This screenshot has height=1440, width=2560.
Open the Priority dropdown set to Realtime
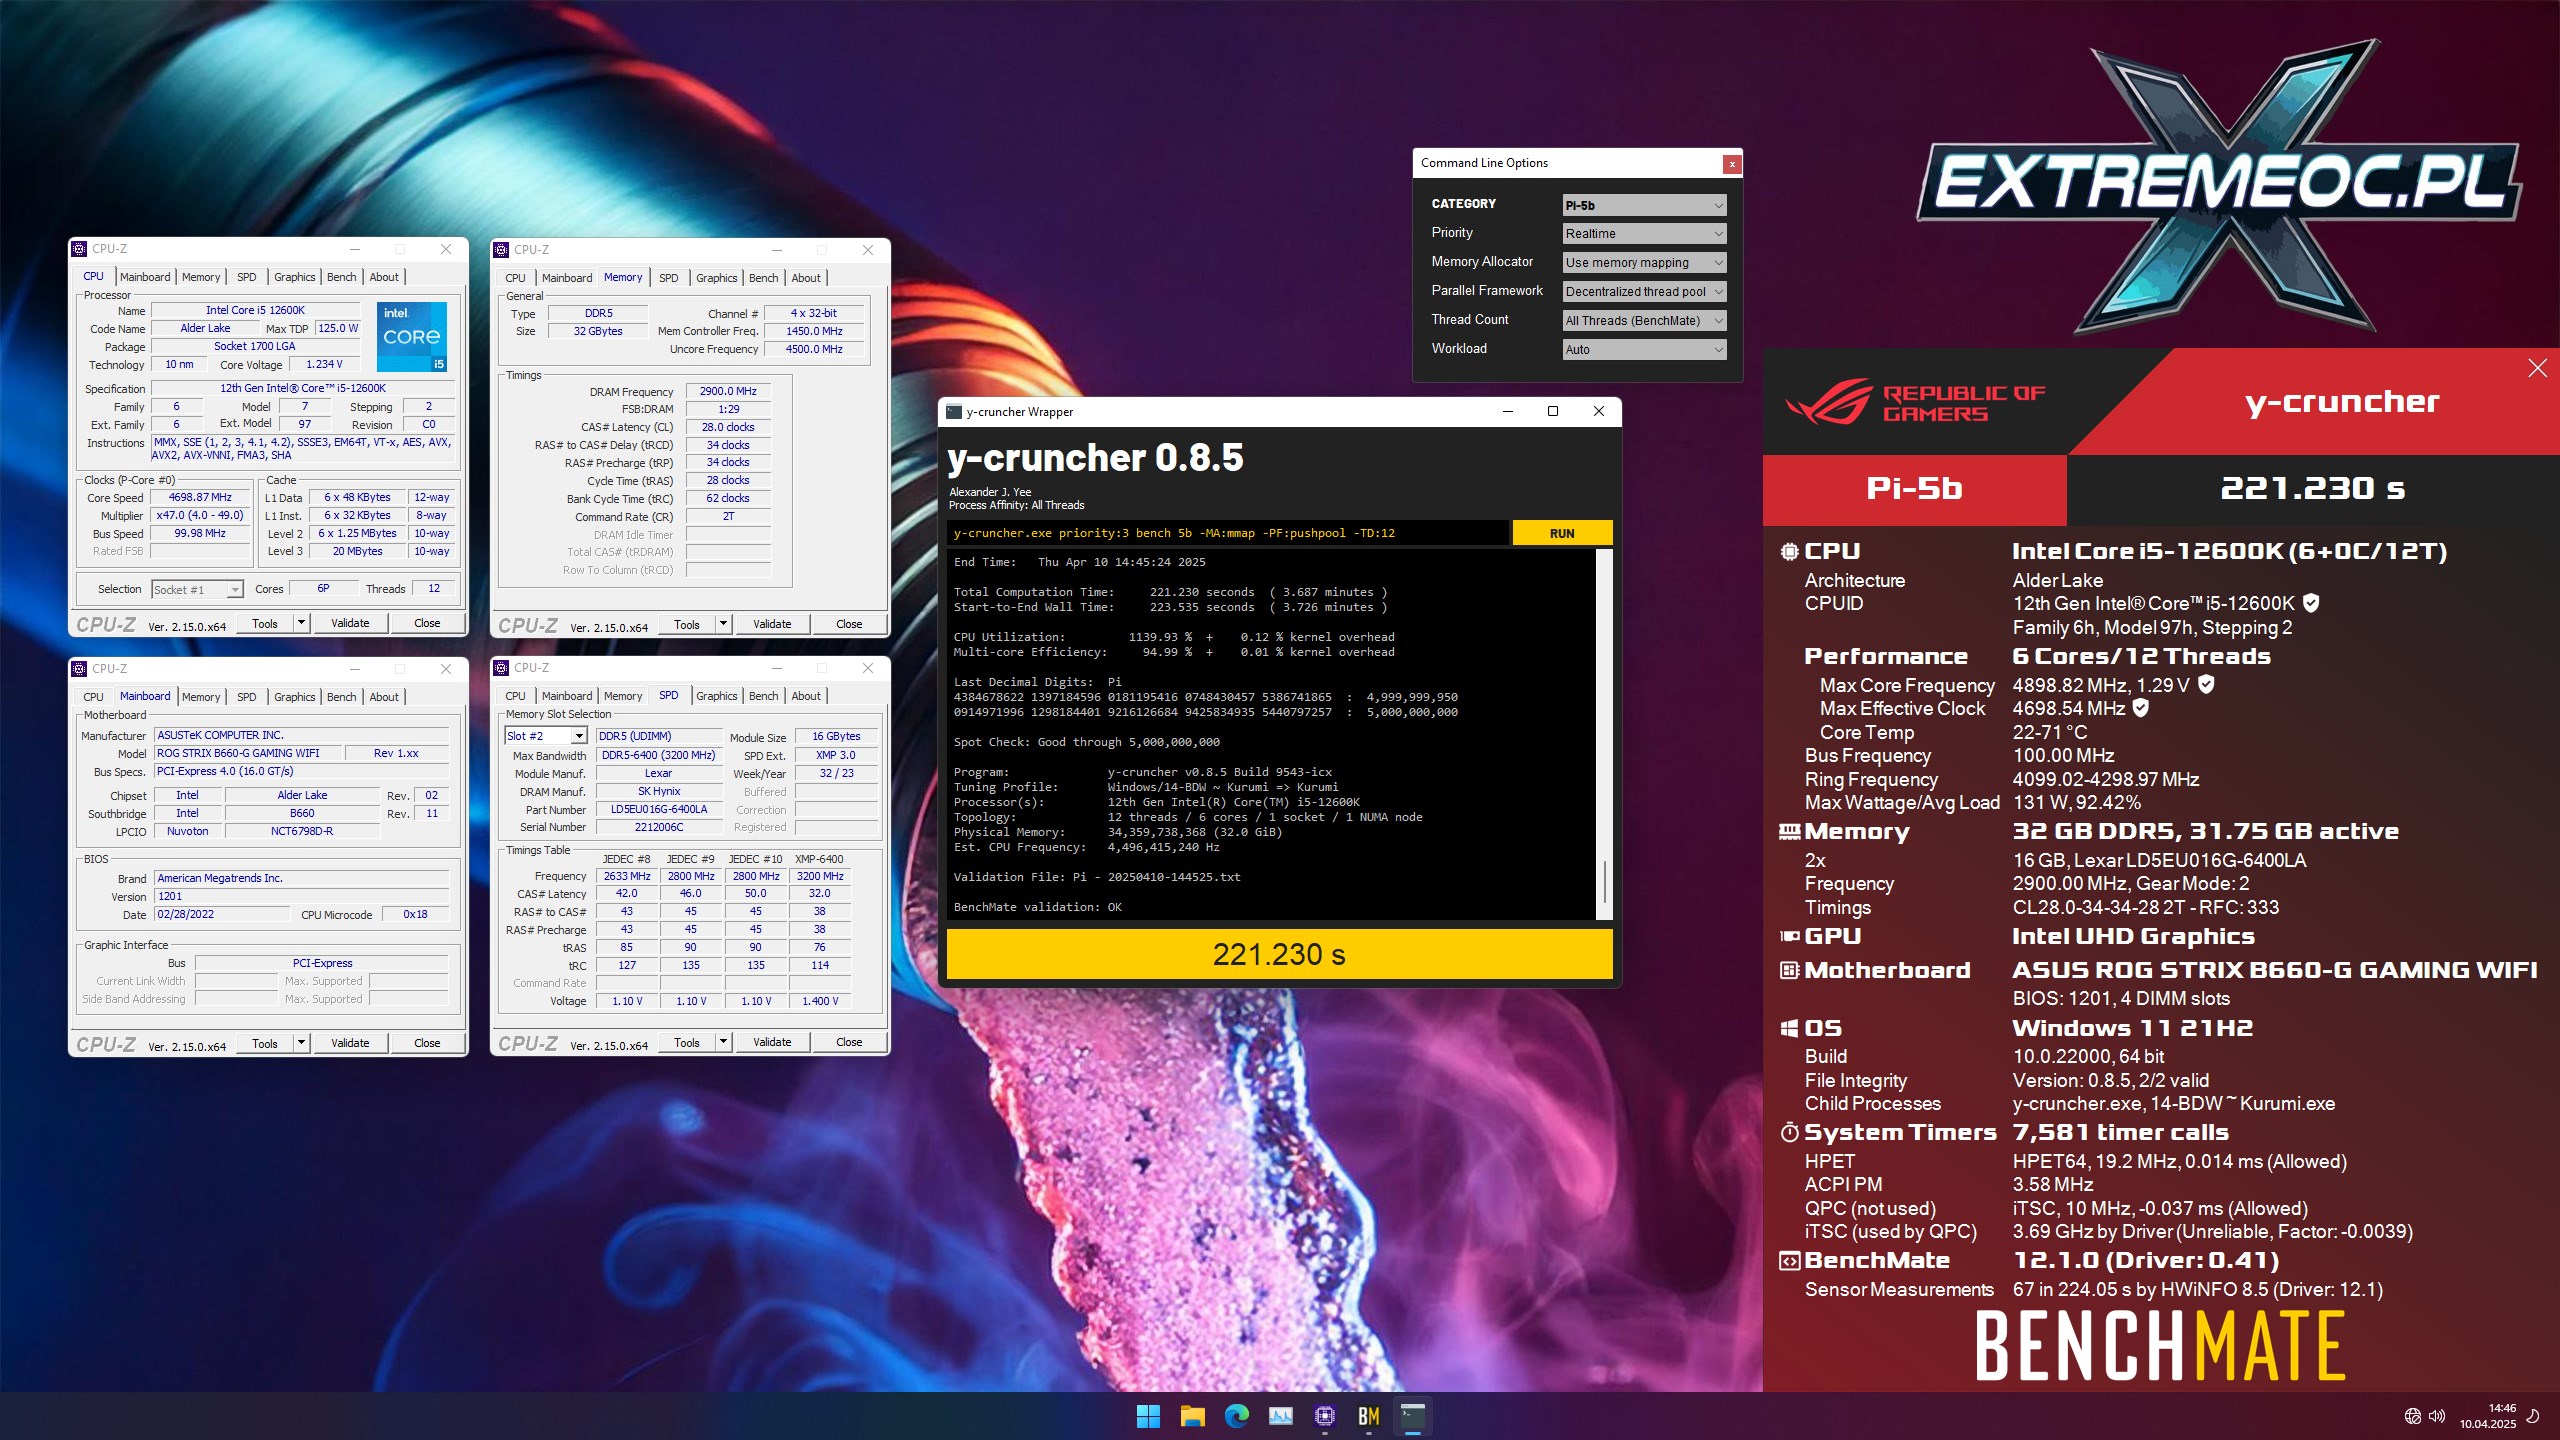[x=1644, y=233]
